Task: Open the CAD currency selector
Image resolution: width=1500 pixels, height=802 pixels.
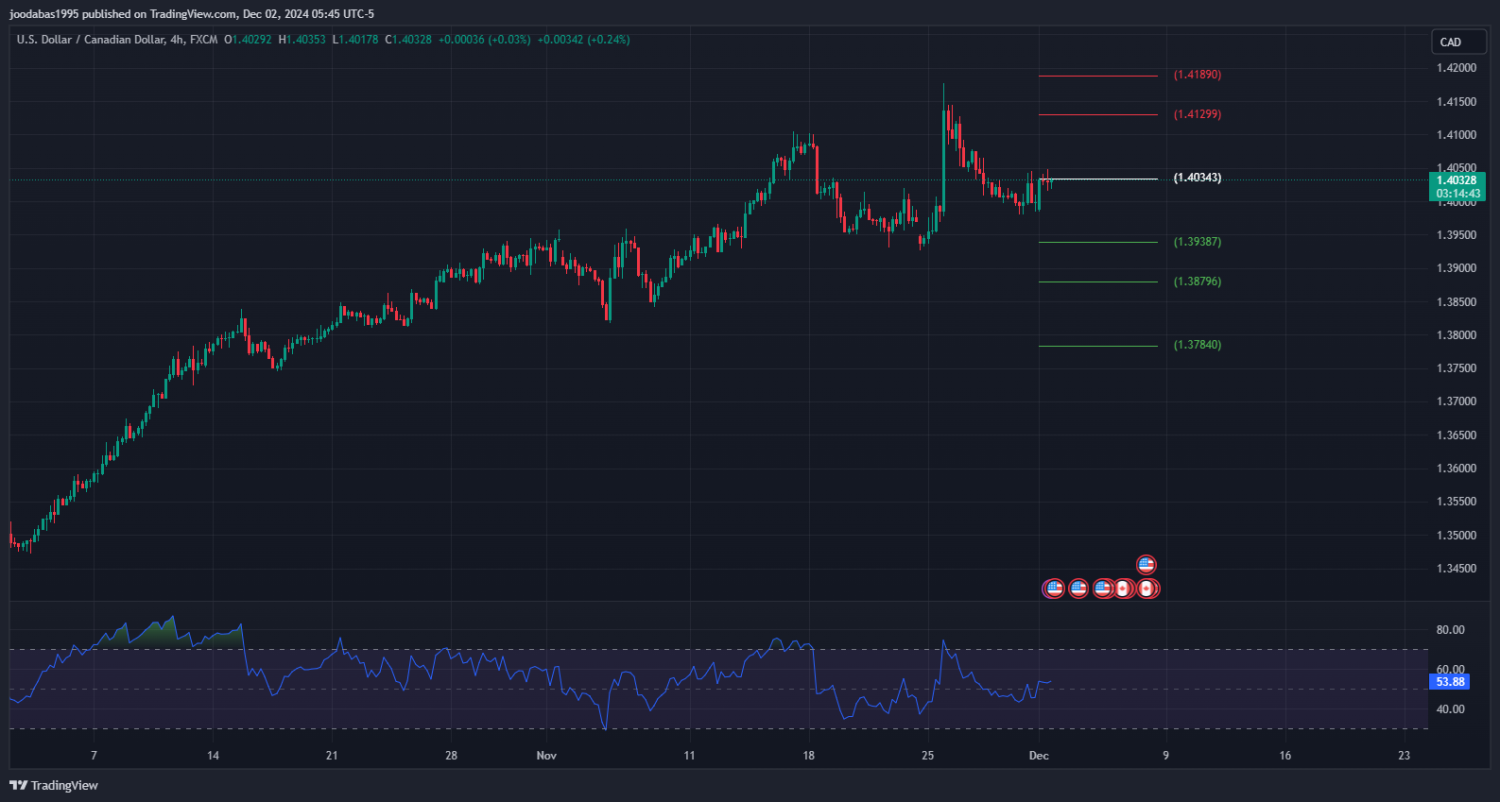Action: pos(1450,42)
